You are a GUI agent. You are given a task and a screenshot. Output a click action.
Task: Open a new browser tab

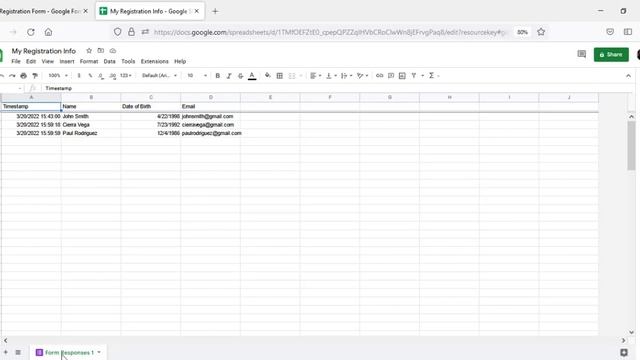pos(215,11)
